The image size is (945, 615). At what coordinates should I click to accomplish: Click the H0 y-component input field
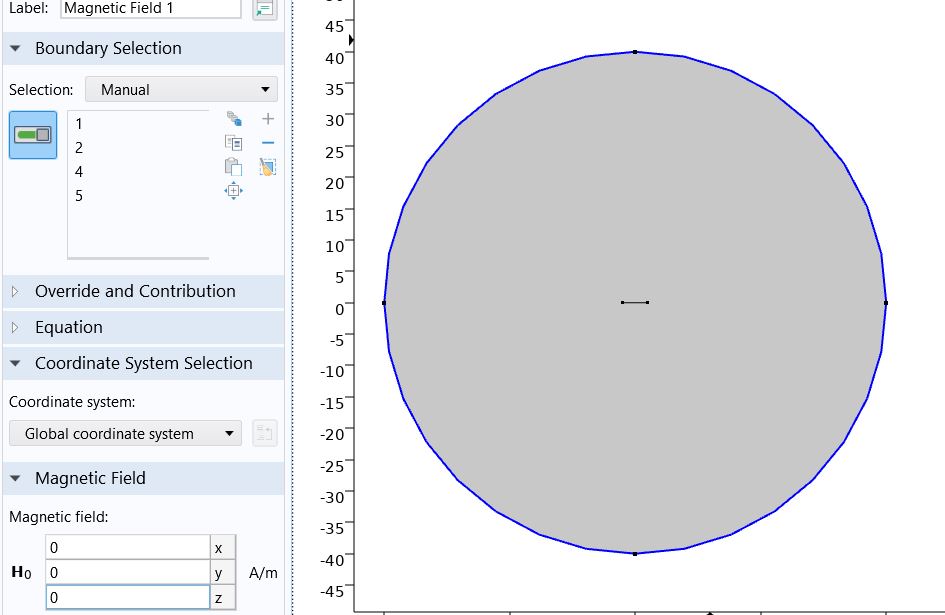click(126, 573)
